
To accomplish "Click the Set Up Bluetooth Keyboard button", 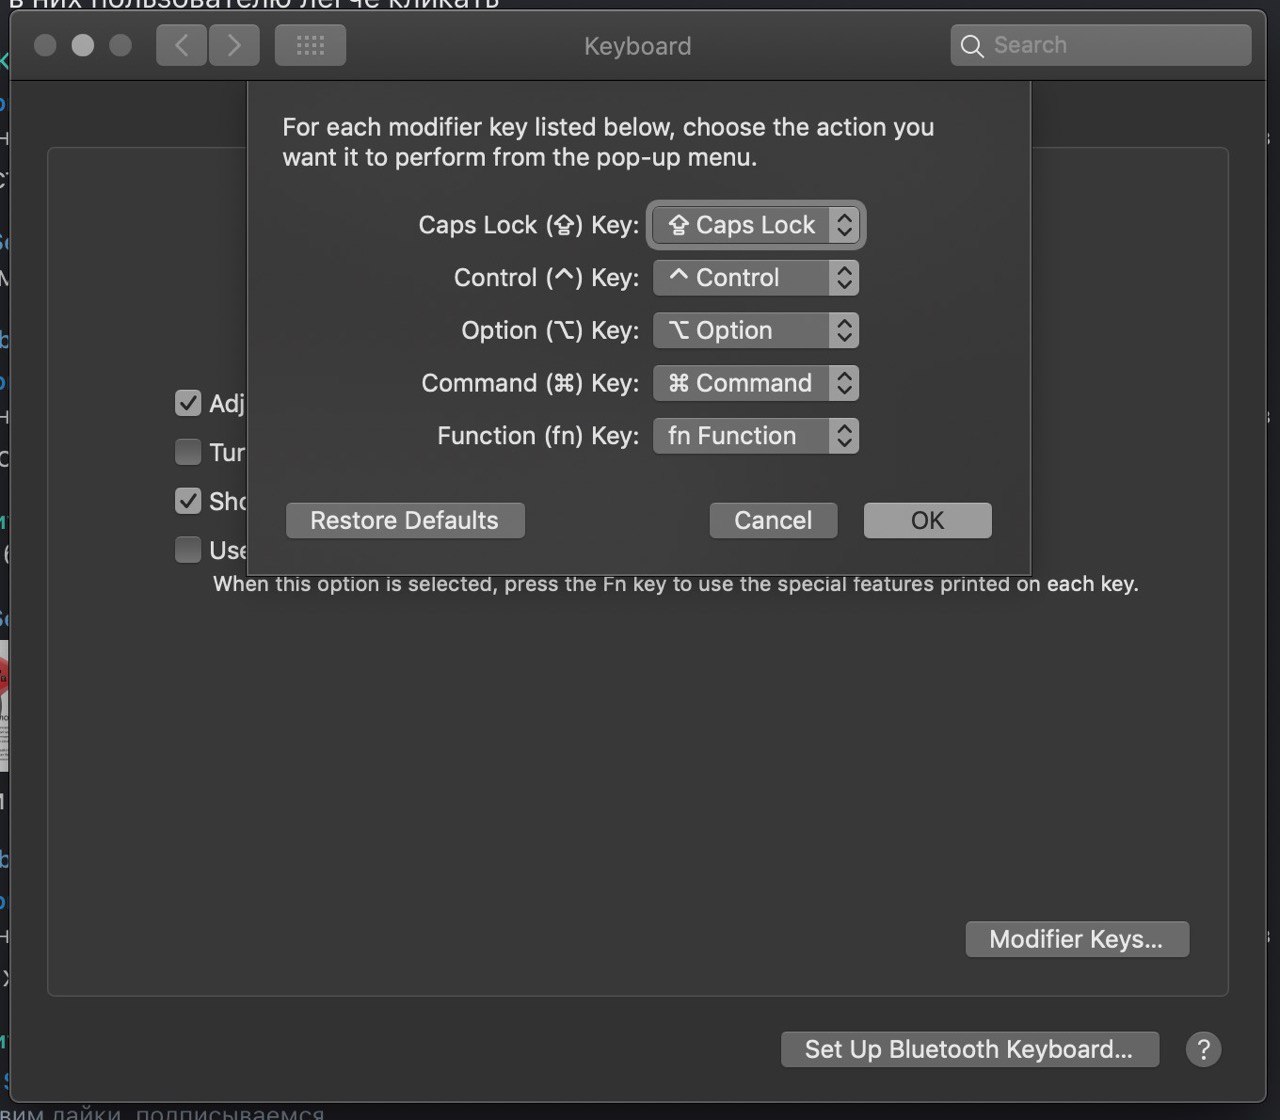I will click(970, 1049).
